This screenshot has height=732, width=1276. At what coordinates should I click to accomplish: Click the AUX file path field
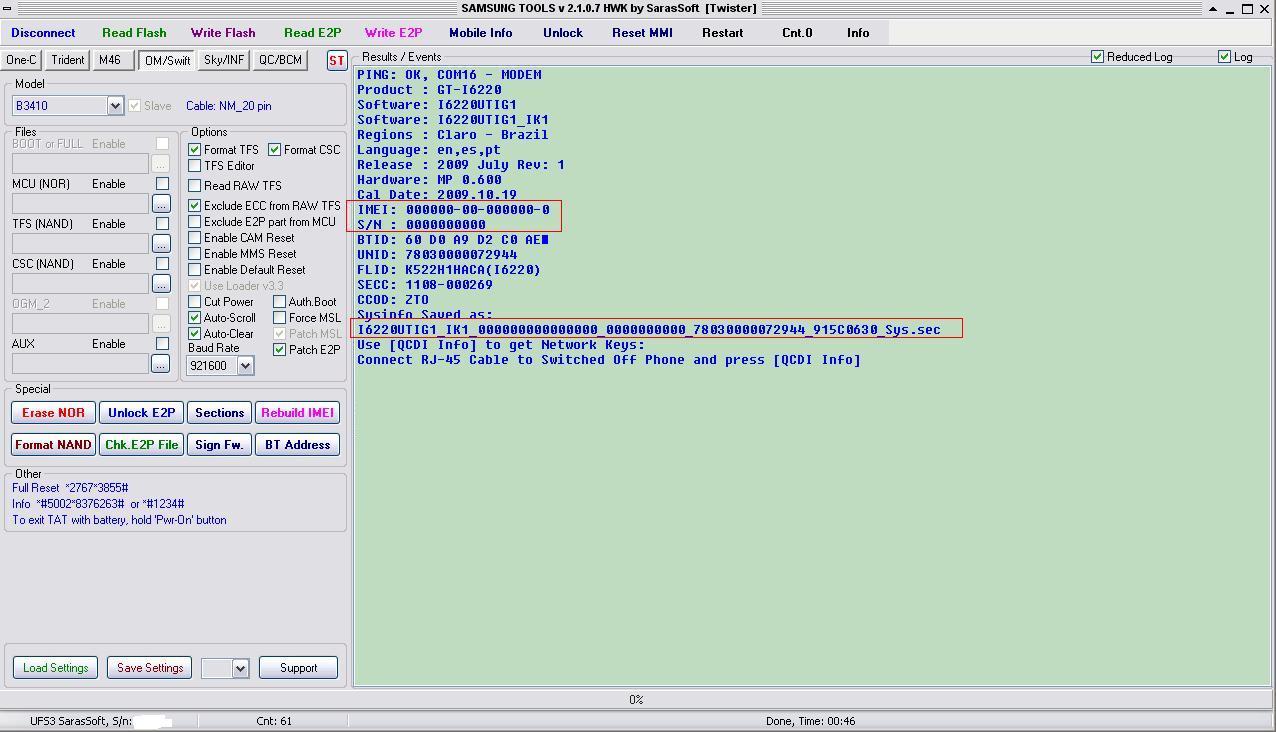[x=80, y=364]
